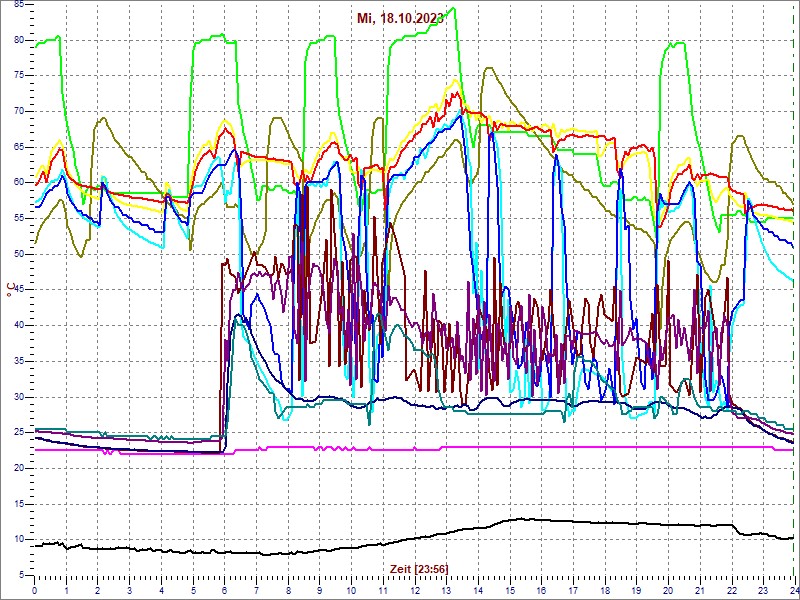The width and height of the screenshot is (800, 600).
Task: Click hour 16 on the time axis
Action: pos(541,590)
